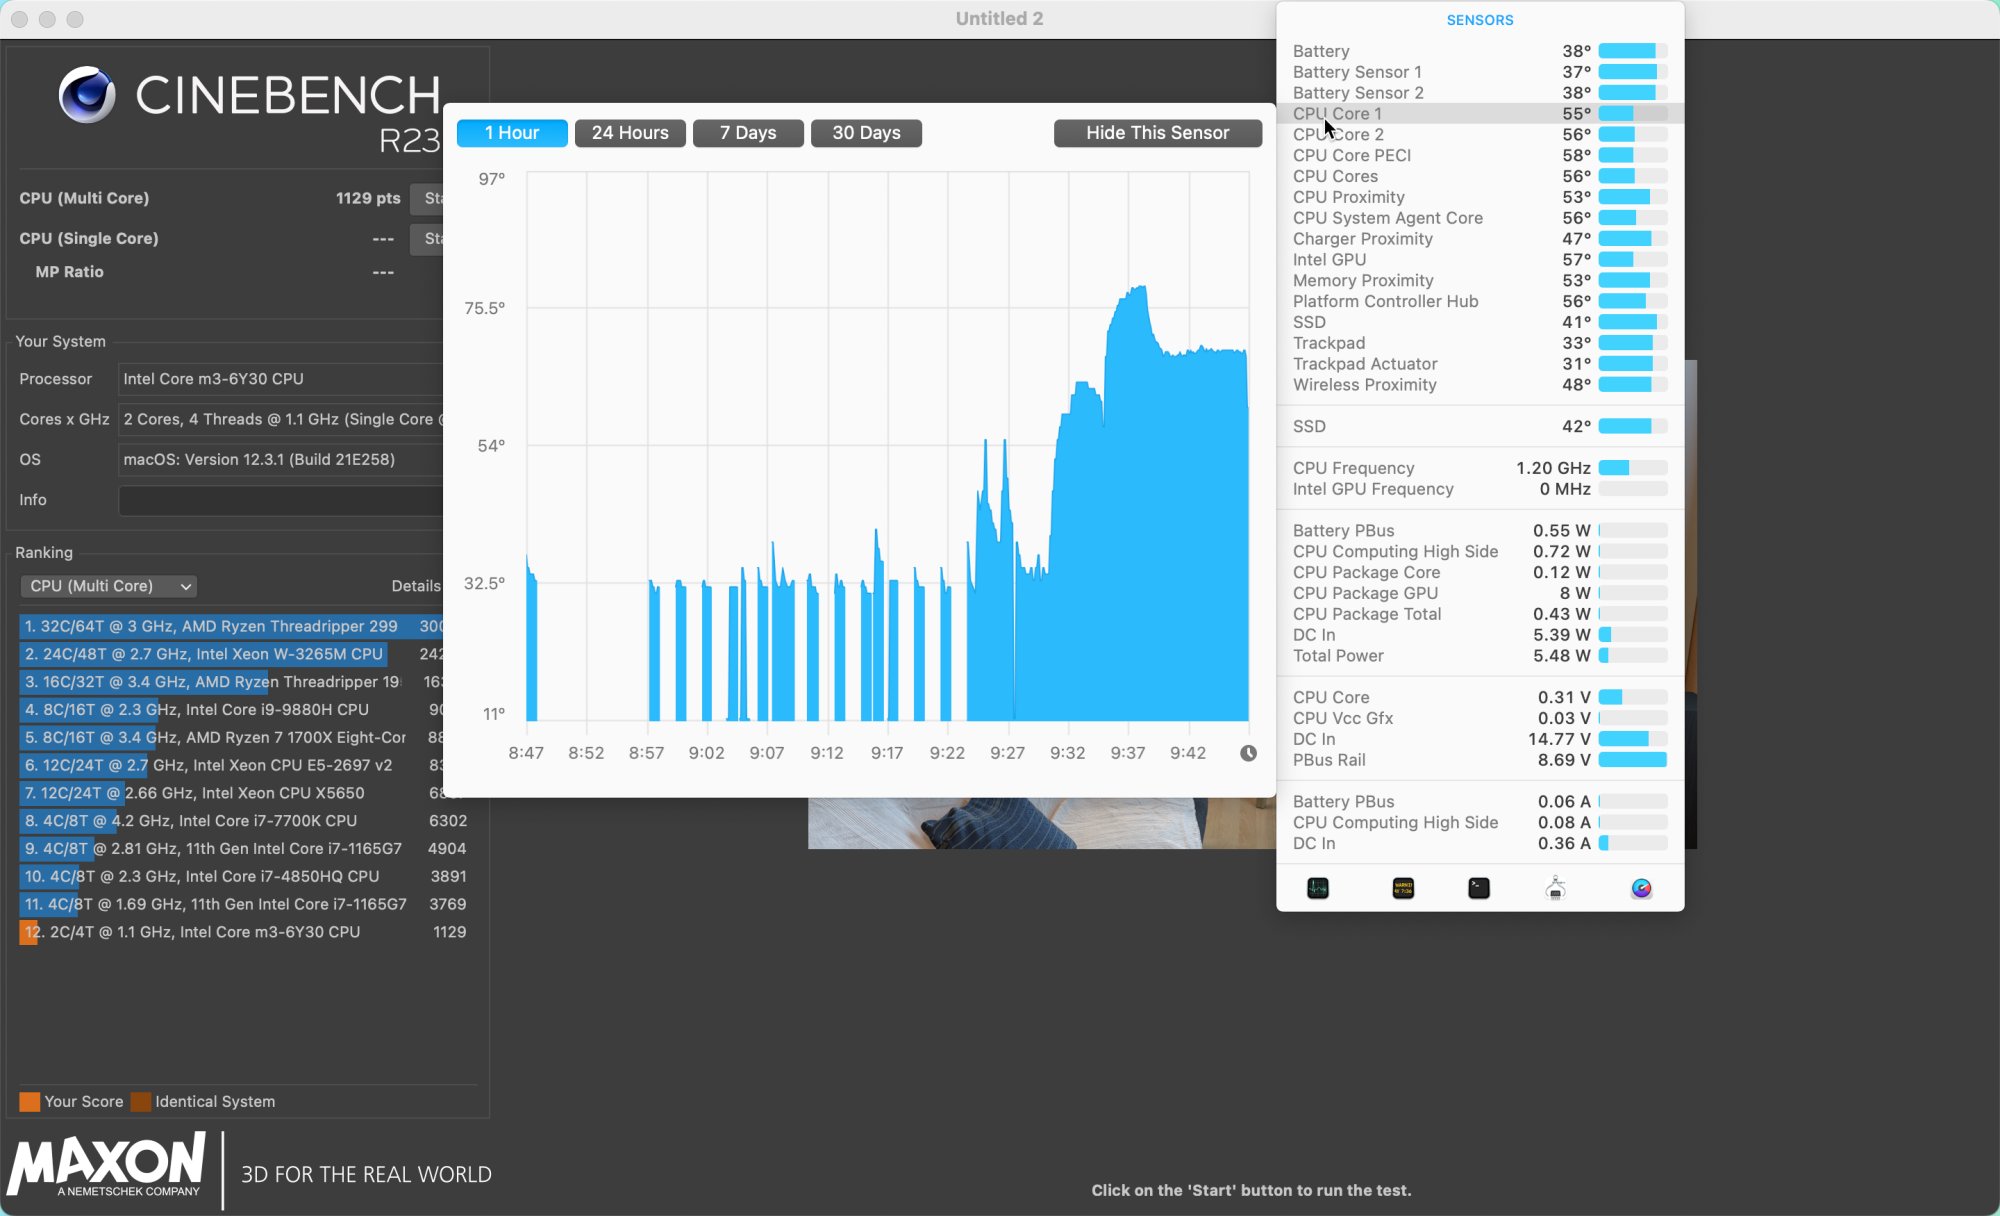Viewport: 2000px width, 1216px height.
Task: Open the iStat Menus app icon
Action: pos(1641,888)
